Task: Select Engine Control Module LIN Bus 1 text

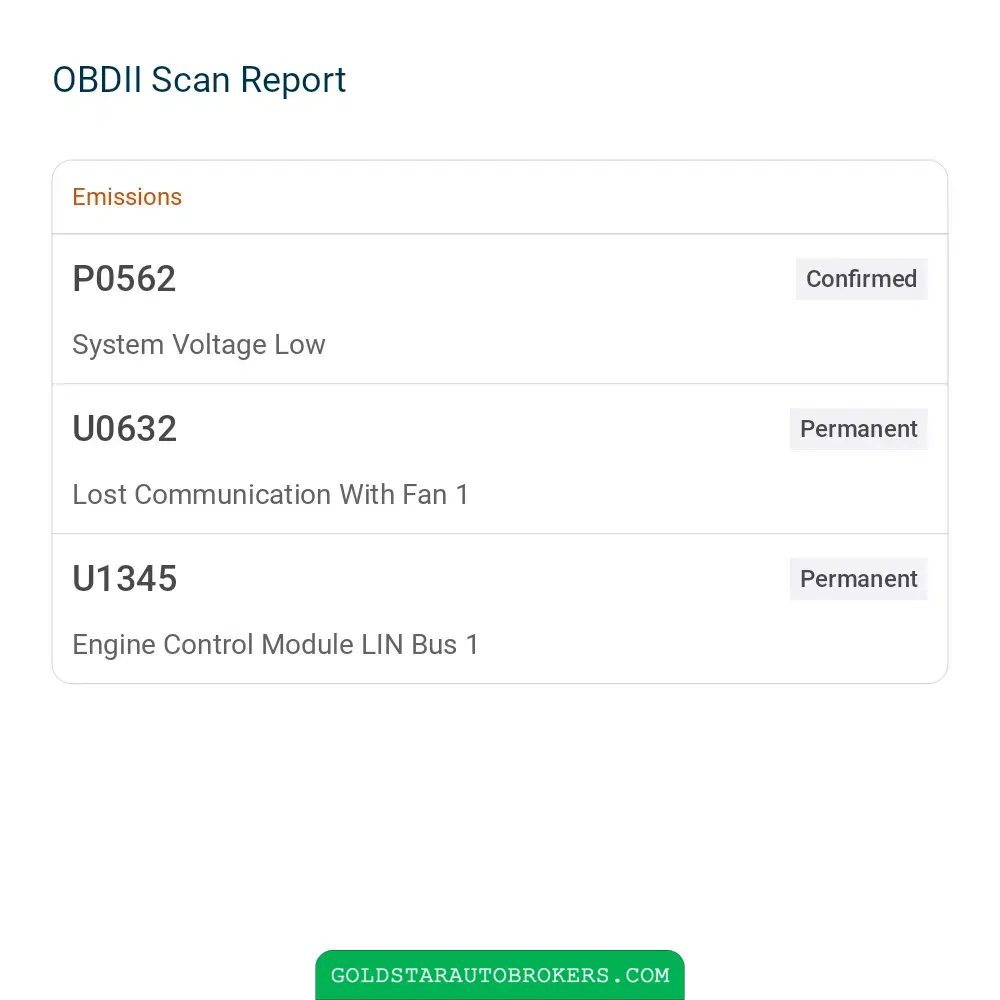Action: (x=276, y=644)
